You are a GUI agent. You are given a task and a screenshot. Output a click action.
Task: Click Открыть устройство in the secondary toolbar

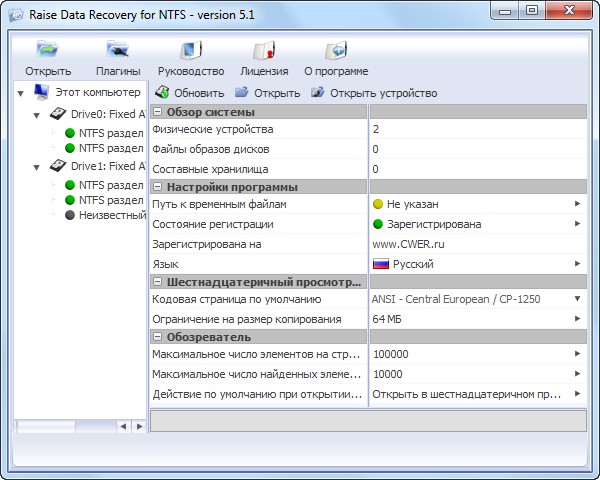click(x=373, y=93)
